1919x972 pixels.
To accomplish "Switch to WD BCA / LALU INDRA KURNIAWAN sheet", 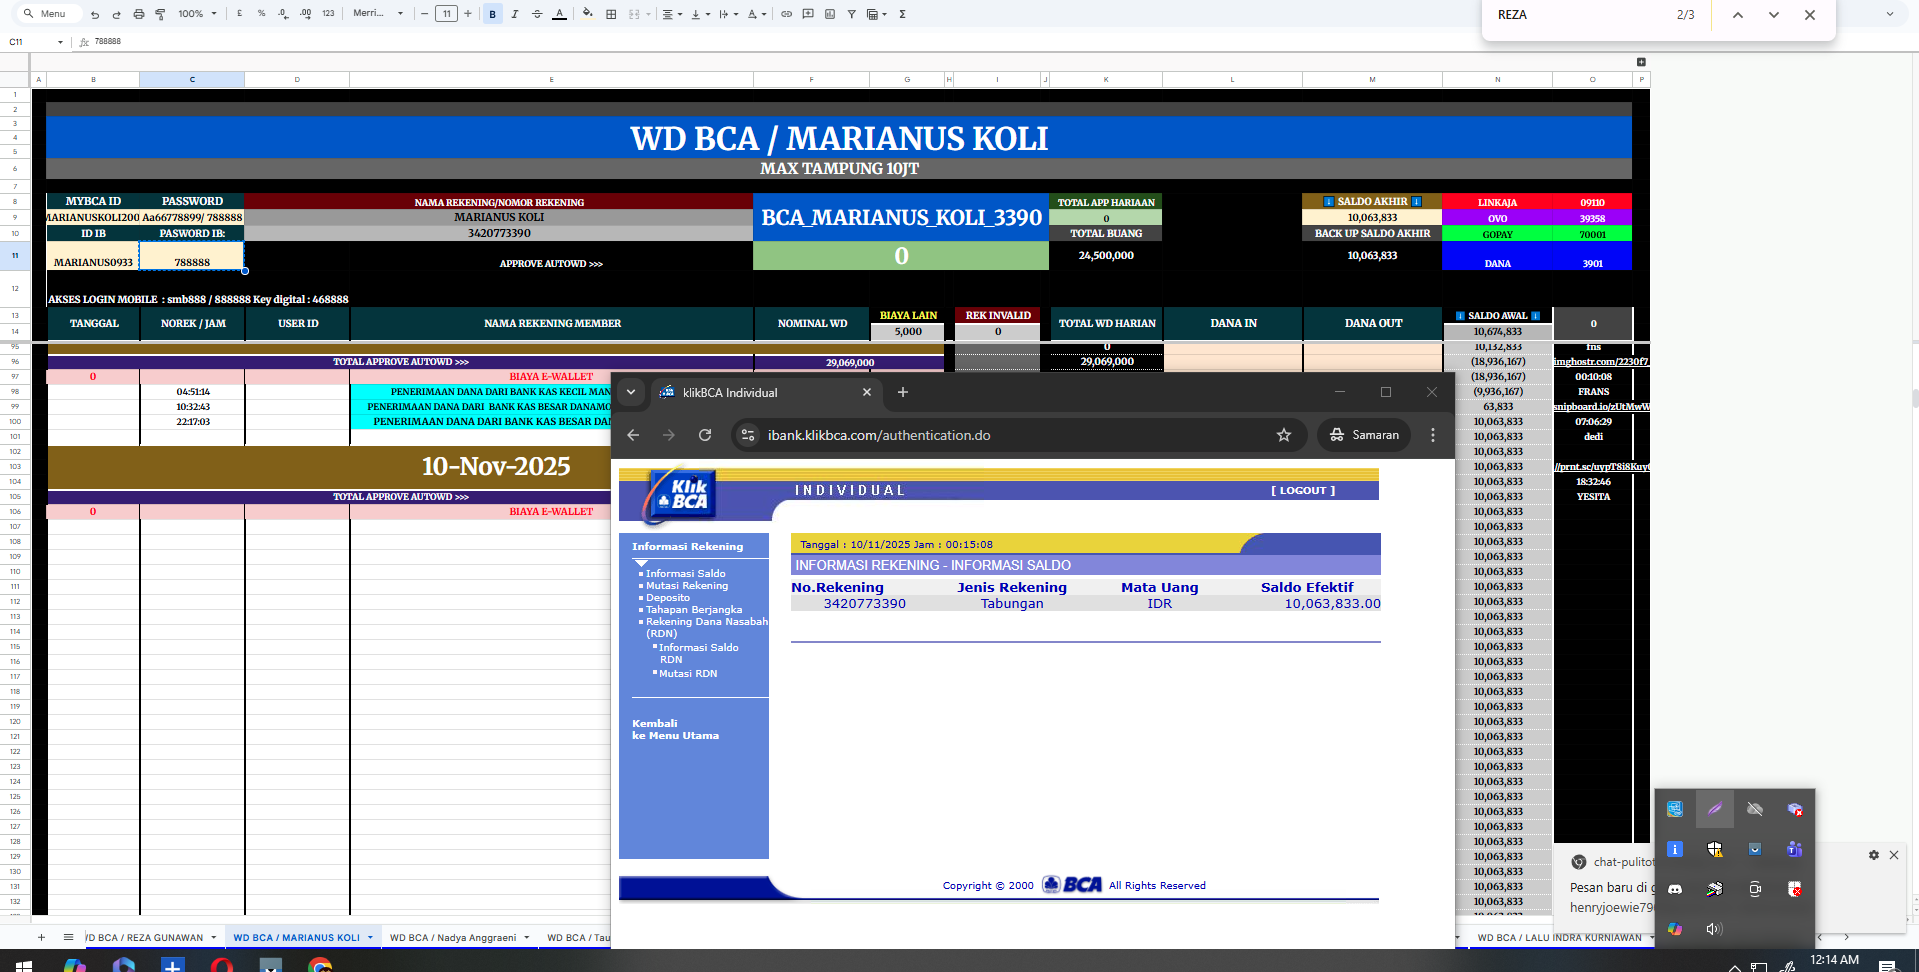I will click(x=1562, y=938).
